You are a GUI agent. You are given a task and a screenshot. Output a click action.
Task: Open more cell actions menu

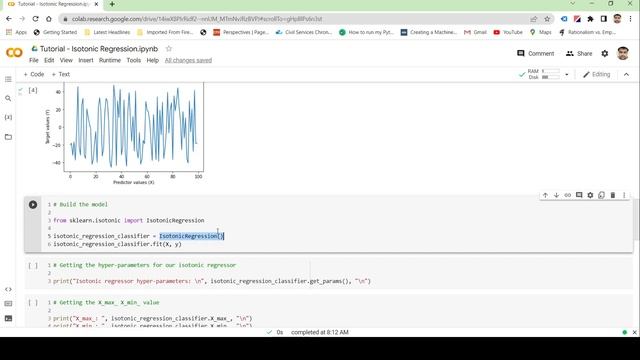[x=624, y=195]
